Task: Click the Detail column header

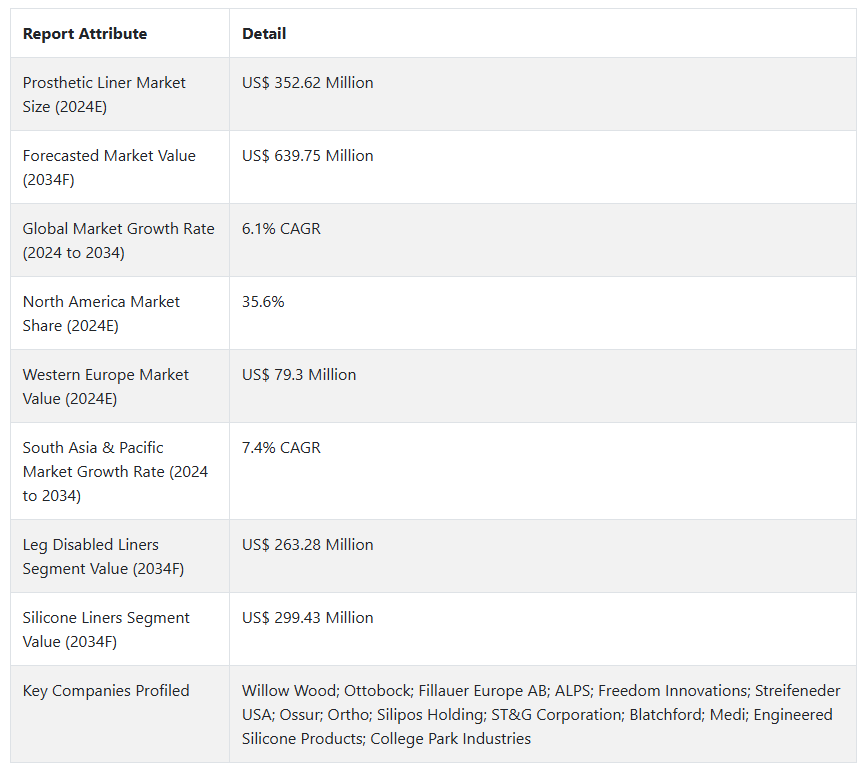Action: tap(264, 34)
